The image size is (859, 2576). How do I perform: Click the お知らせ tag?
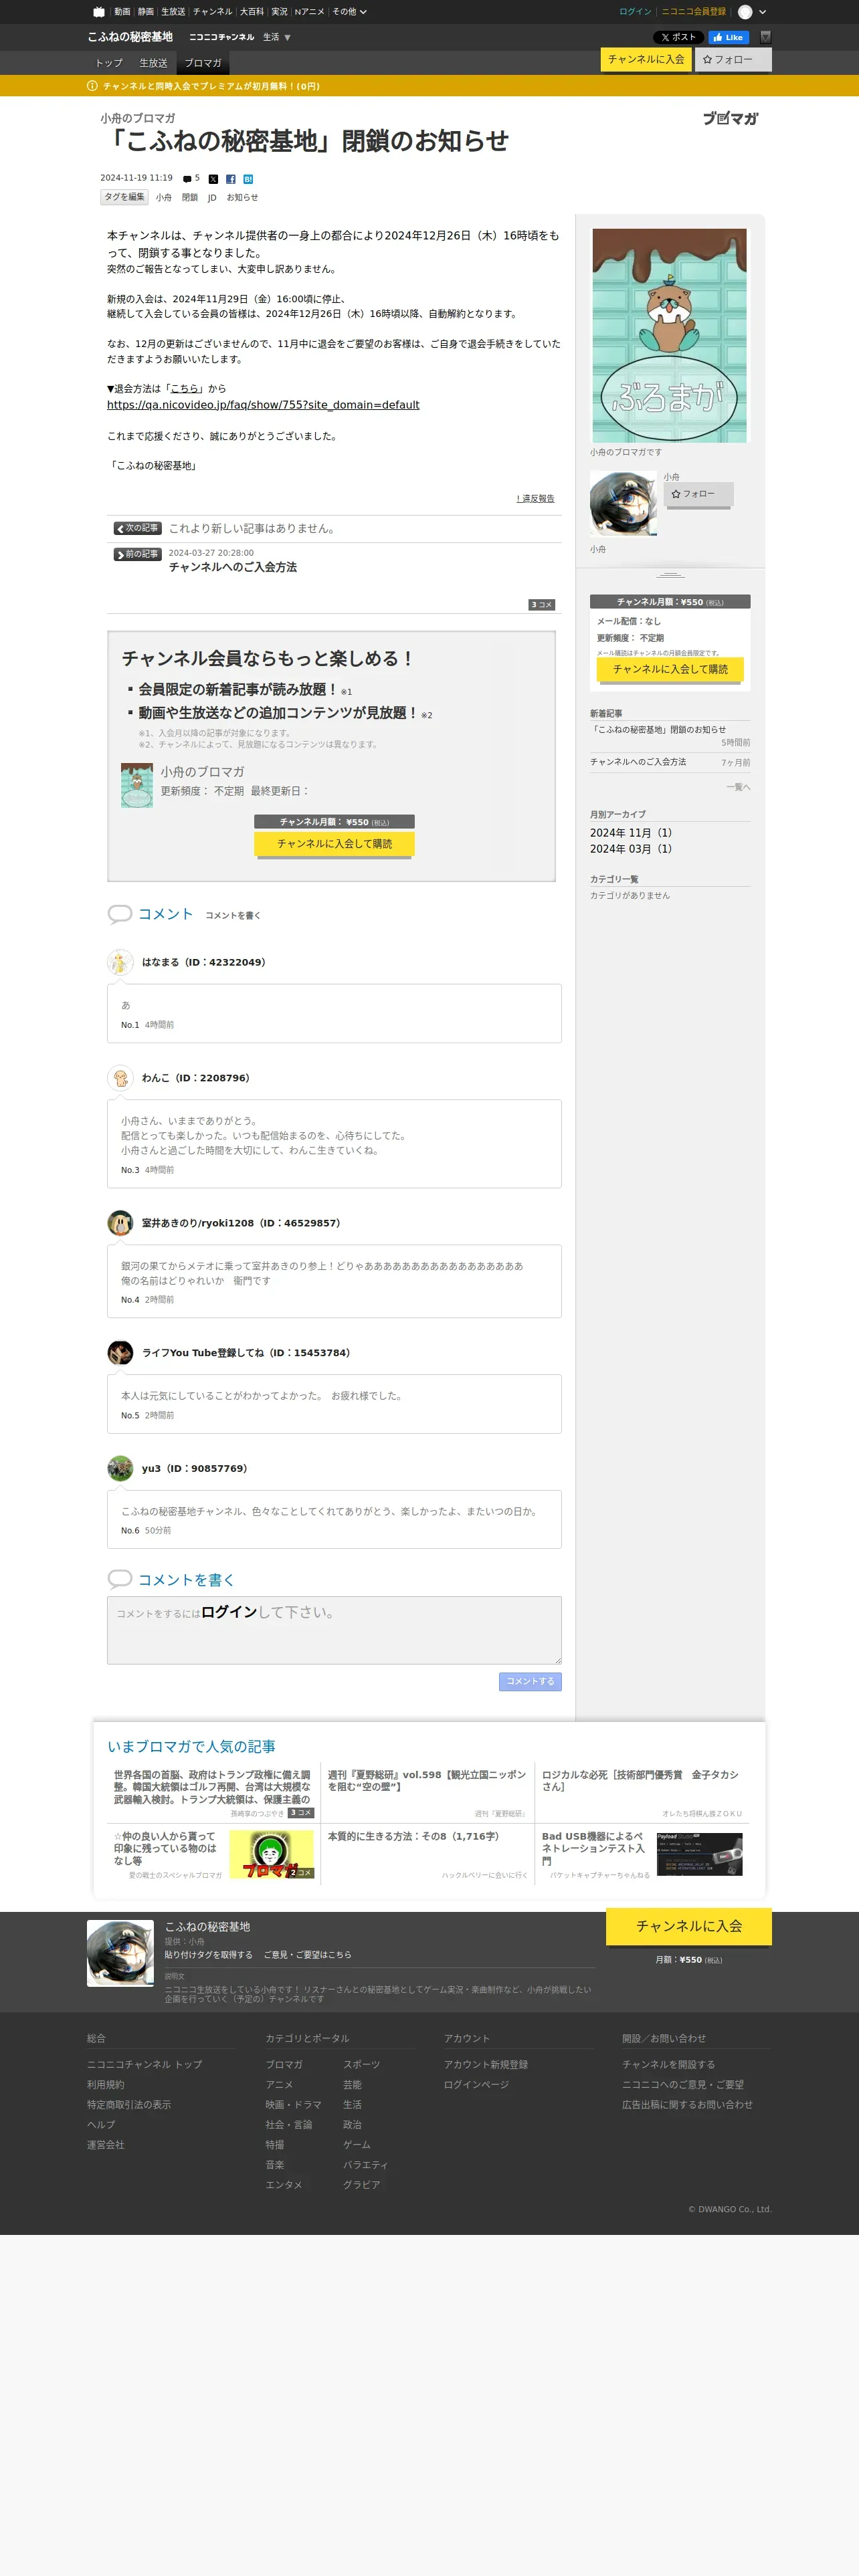point(242,198)
